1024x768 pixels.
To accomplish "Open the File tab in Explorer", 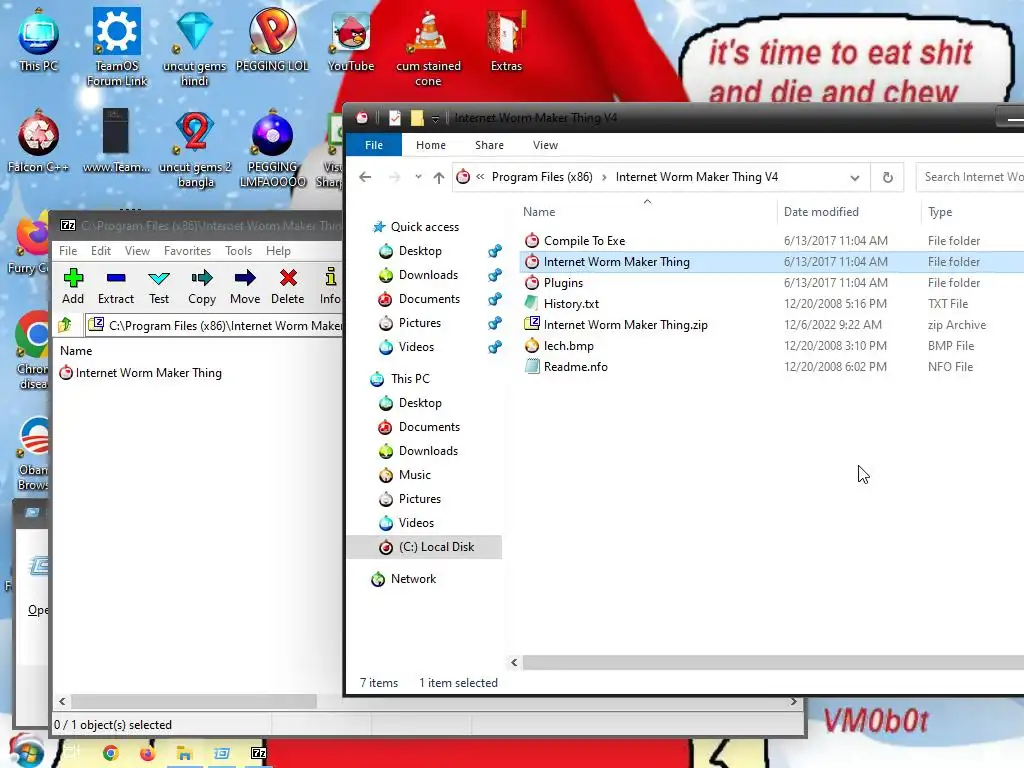I will click(x=374, y=145).
